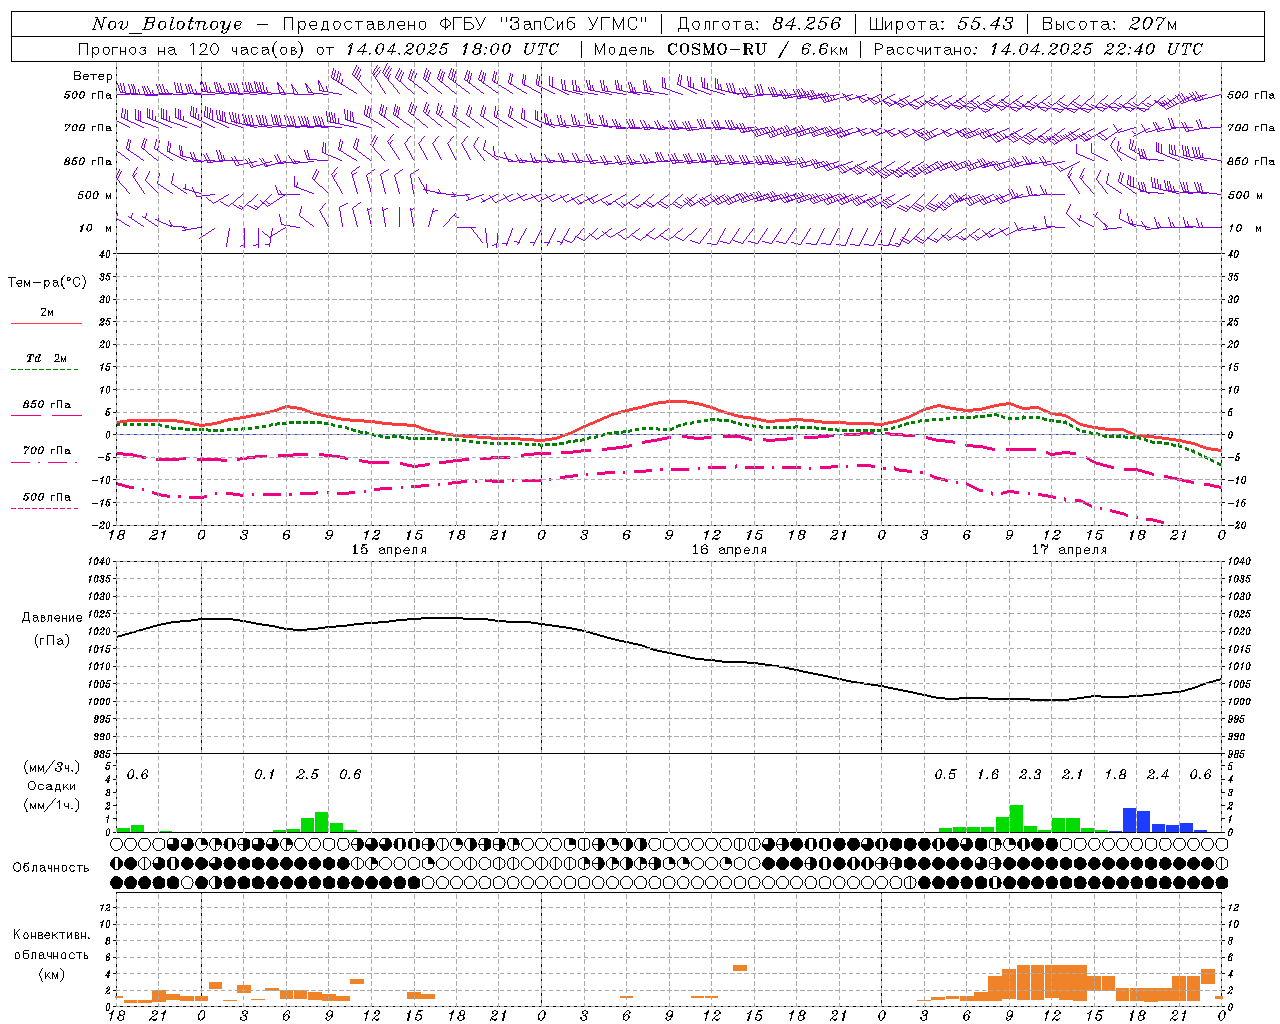Click the 2.4 three-hour precipitation value
This screenshot has width=1280, height=1024.
pos(1158,775)
